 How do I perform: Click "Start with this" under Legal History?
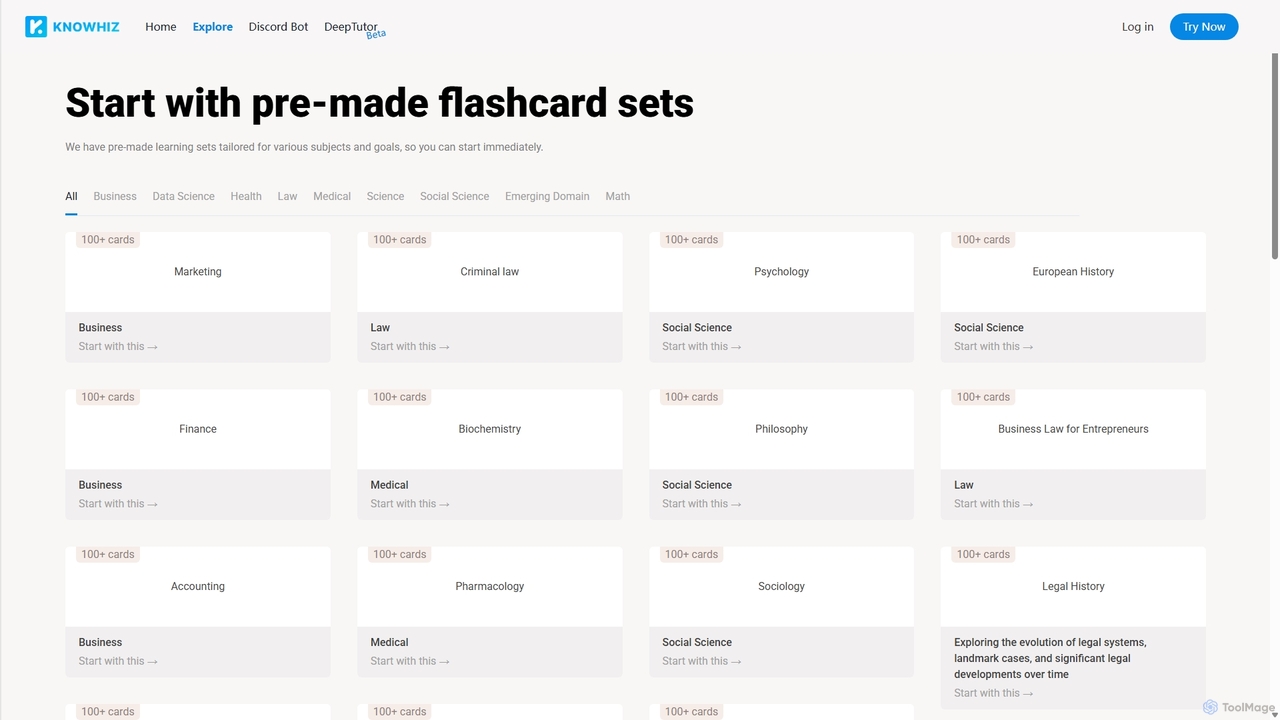click(994, 693)
